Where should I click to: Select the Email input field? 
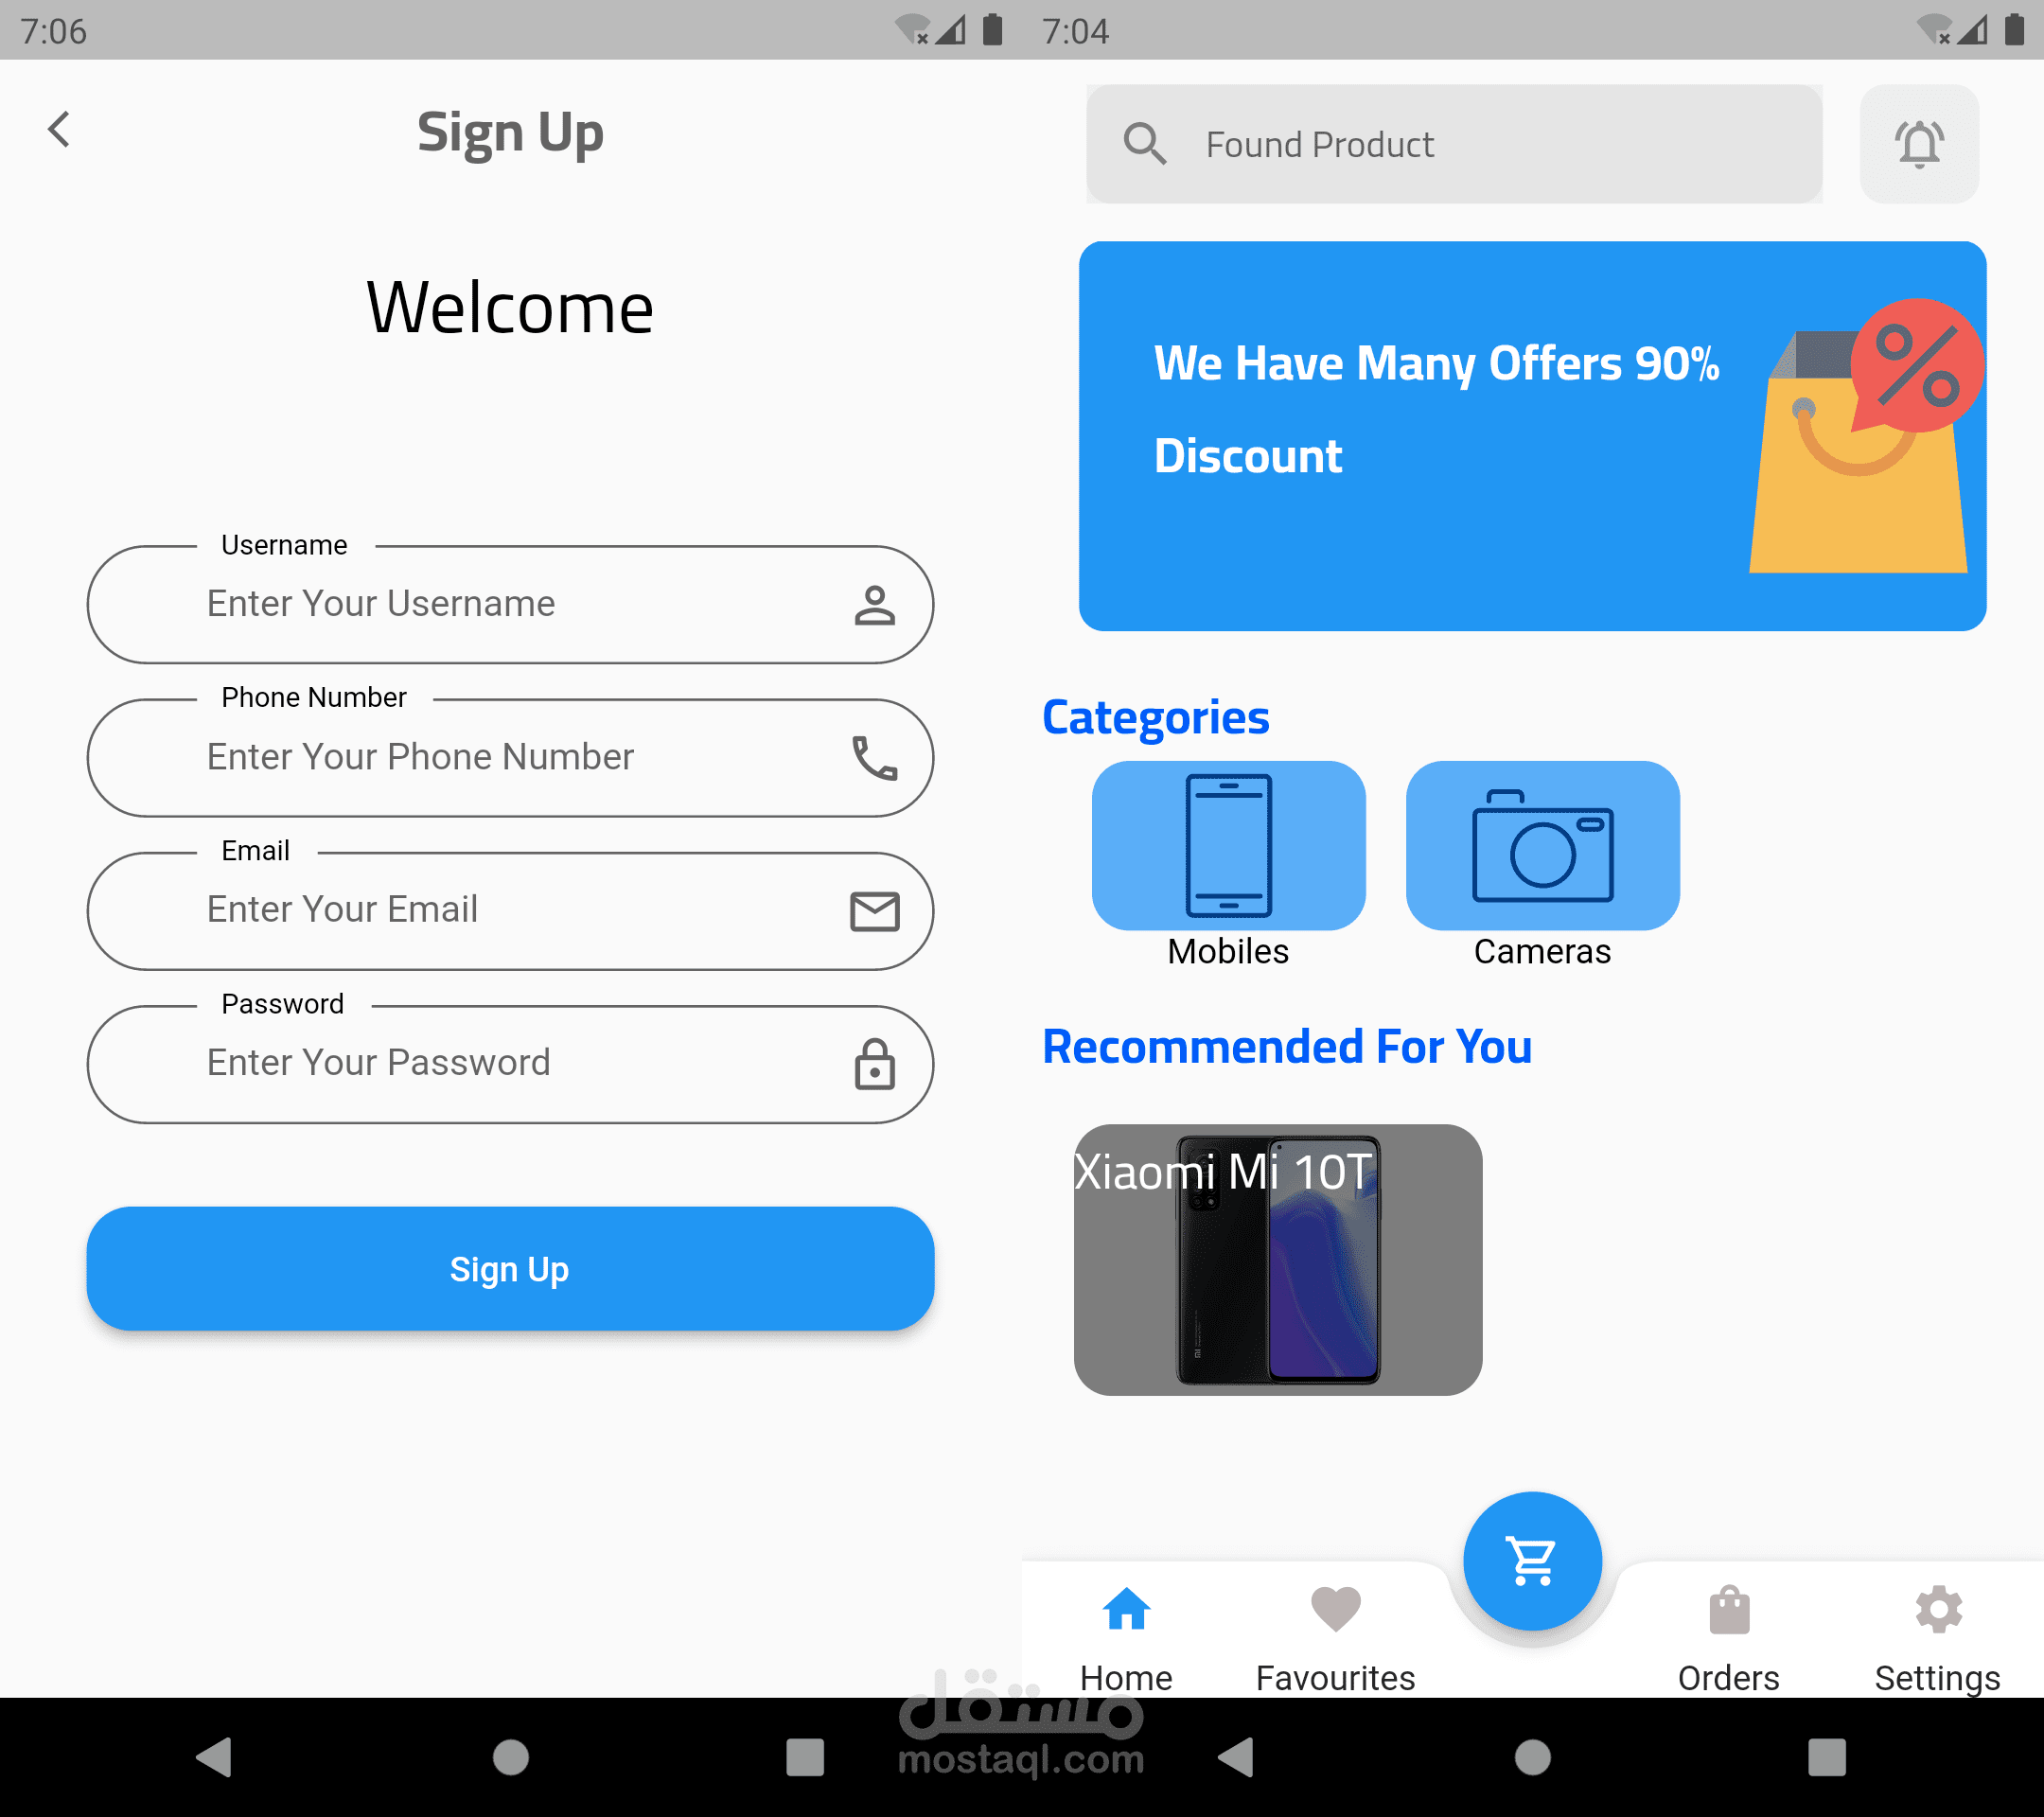click(510, 910)
